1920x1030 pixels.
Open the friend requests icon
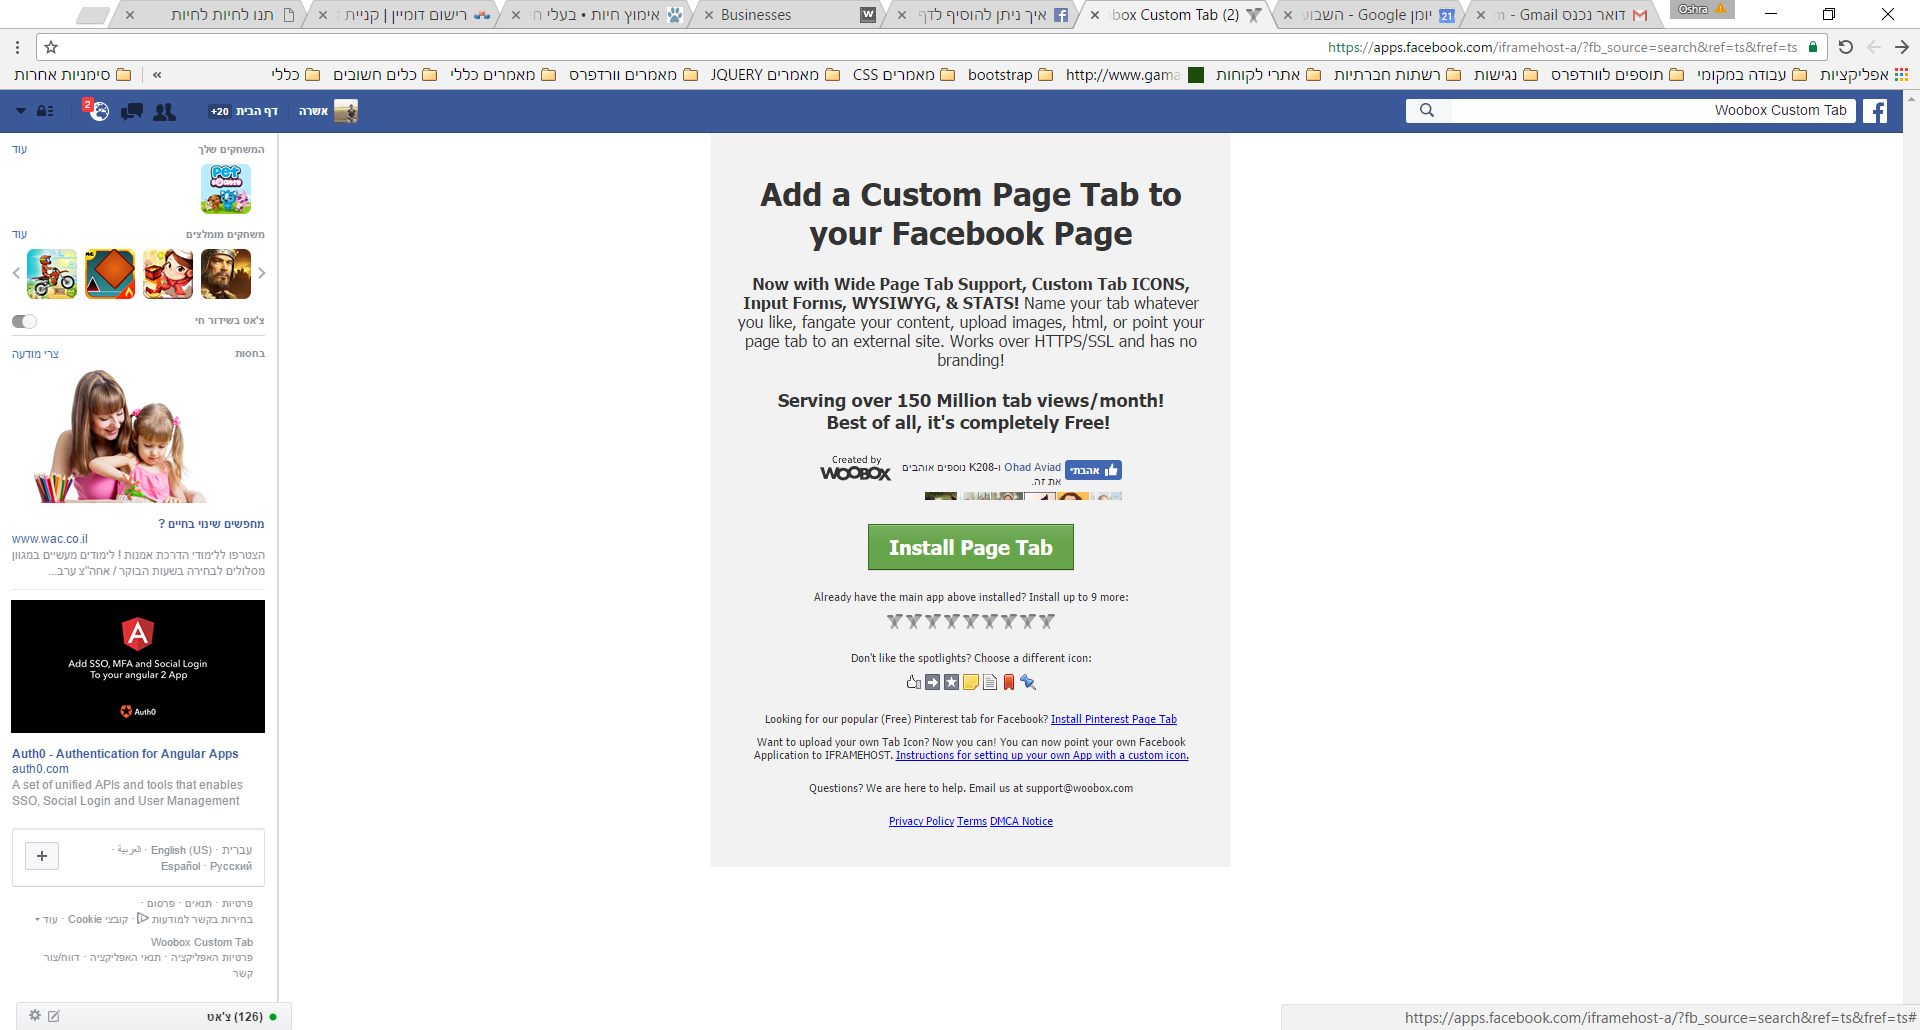pyautogui.click(x=164, y=111)
